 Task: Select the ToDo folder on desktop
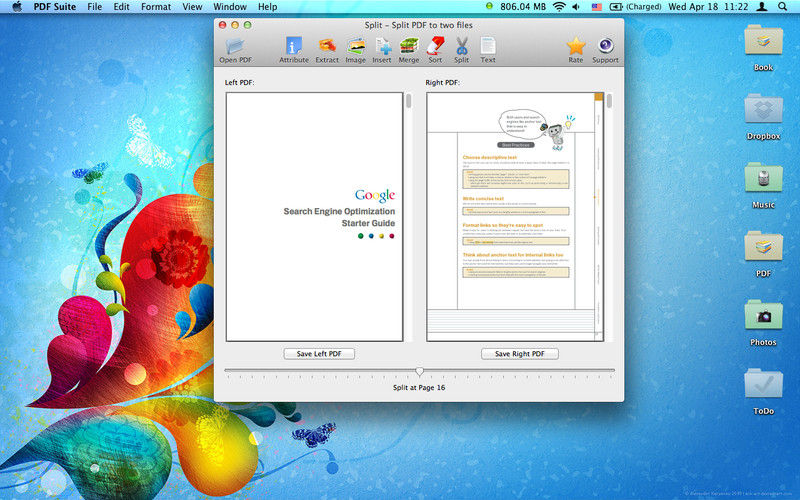pyautogui.click(x=763, y=391)
